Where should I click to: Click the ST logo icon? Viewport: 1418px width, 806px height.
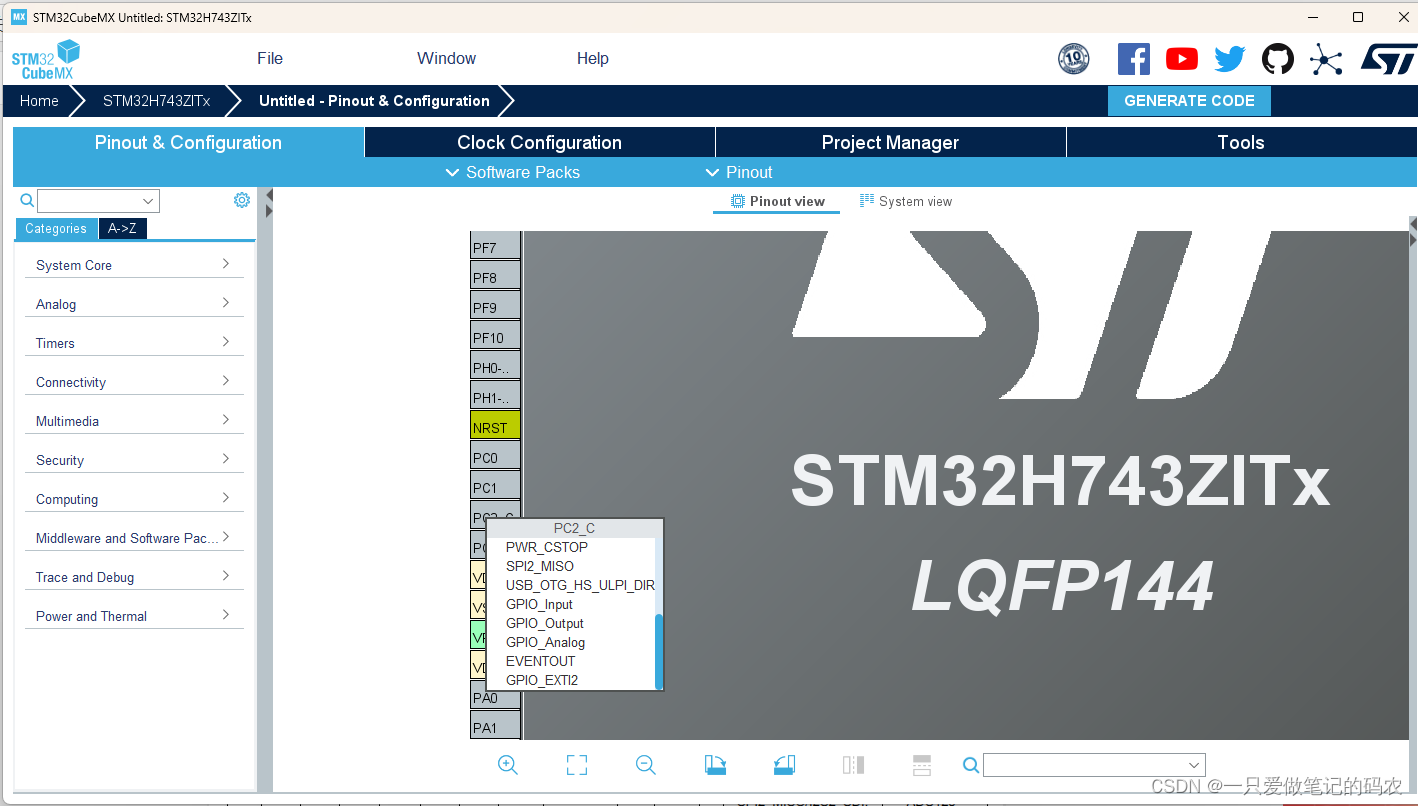(x=1387, y=59)
